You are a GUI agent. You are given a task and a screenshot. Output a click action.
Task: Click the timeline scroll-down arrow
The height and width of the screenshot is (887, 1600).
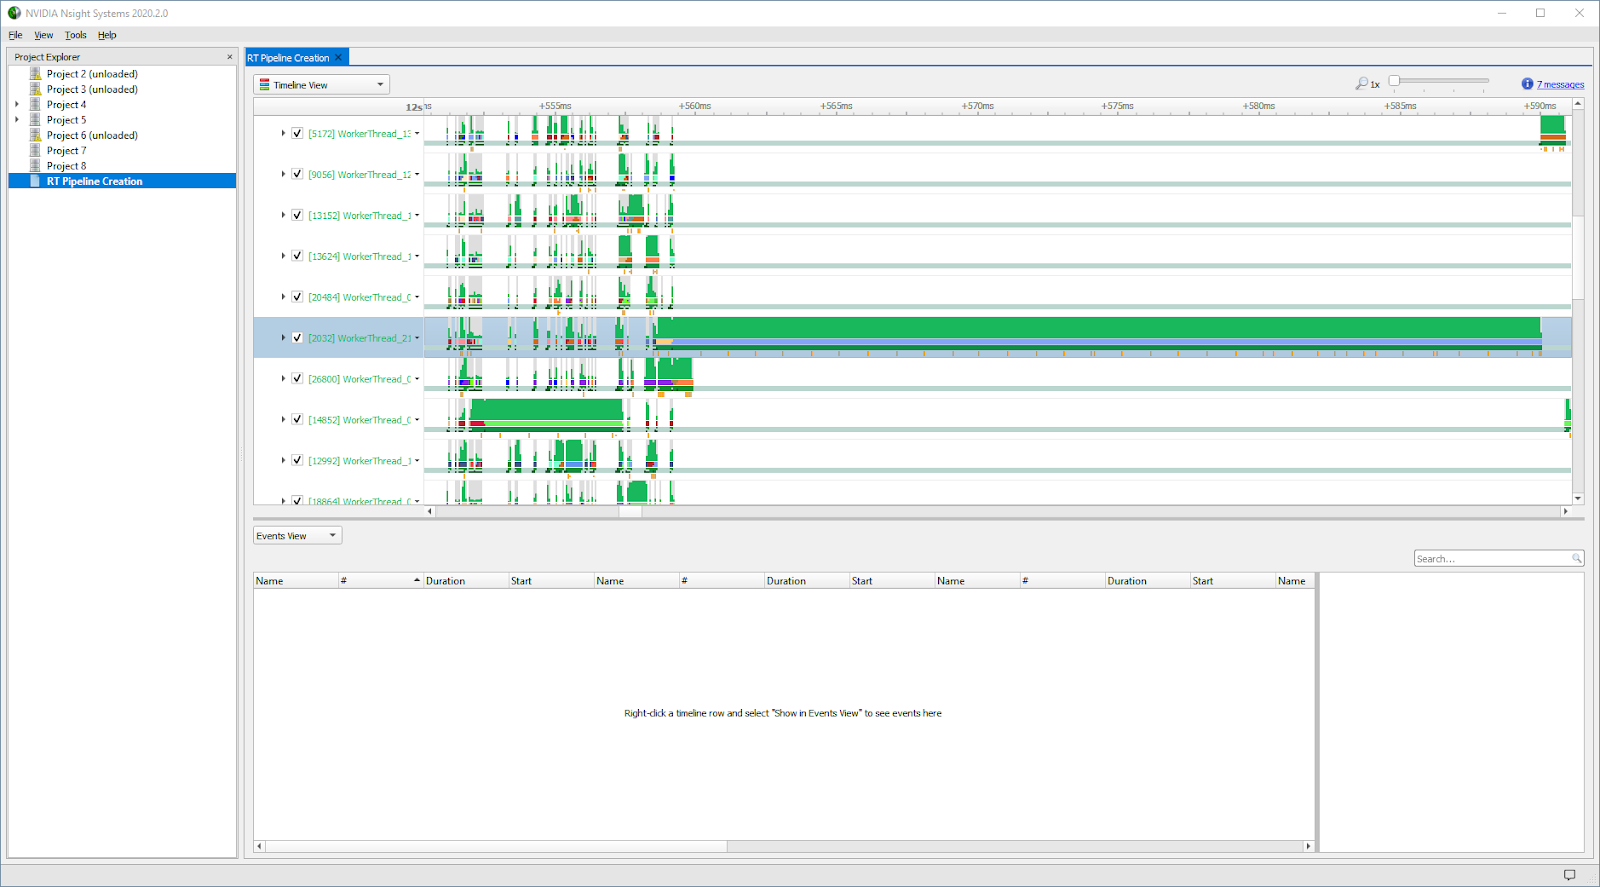[1578, 498]
